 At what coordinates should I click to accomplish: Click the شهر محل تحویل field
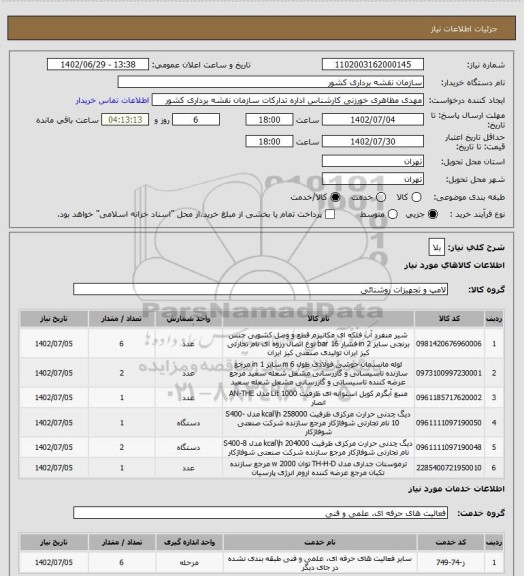pyautogui.click(x=373, y=179)
